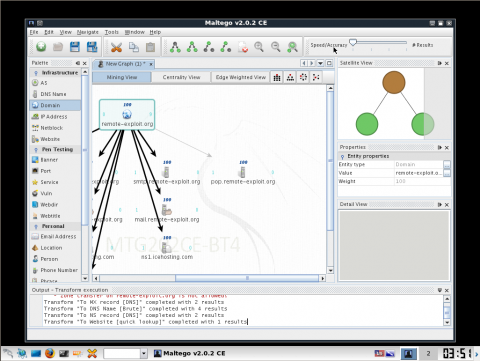Select the organic layout icon

(x=316, y=77)
